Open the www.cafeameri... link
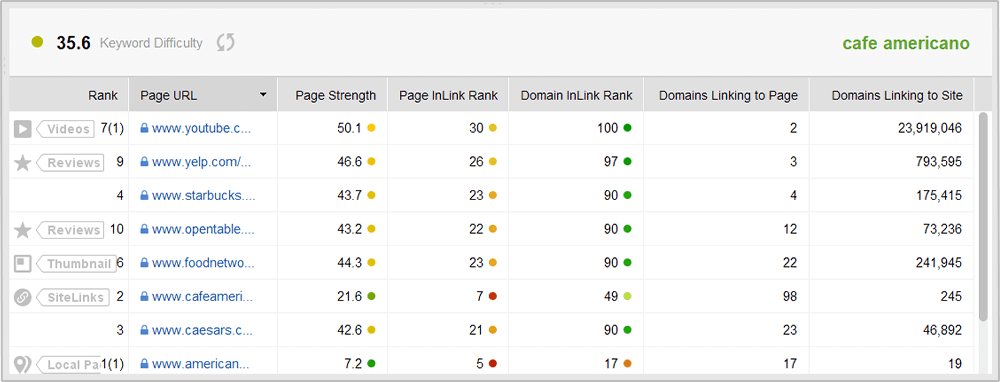Image resolution: width=1000 pixels, height=382 pixels. (202, 296)
